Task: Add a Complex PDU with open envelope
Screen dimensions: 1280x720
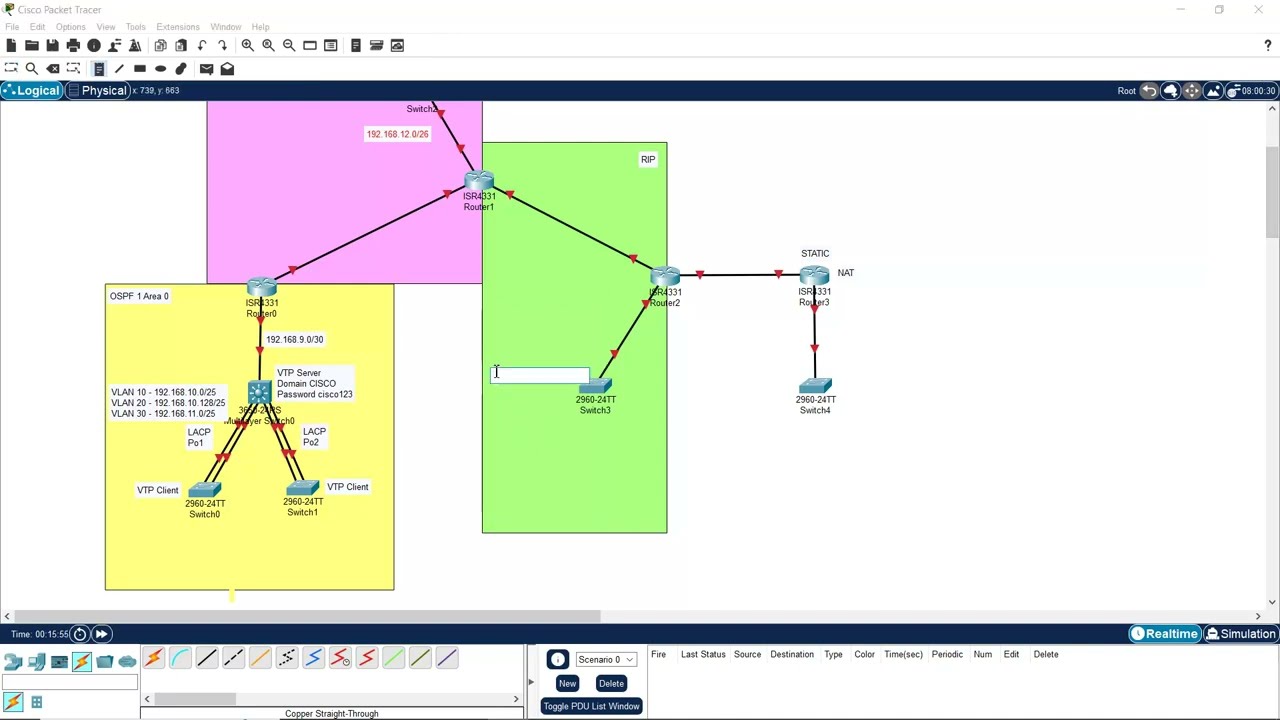Action: pos(227,68)
